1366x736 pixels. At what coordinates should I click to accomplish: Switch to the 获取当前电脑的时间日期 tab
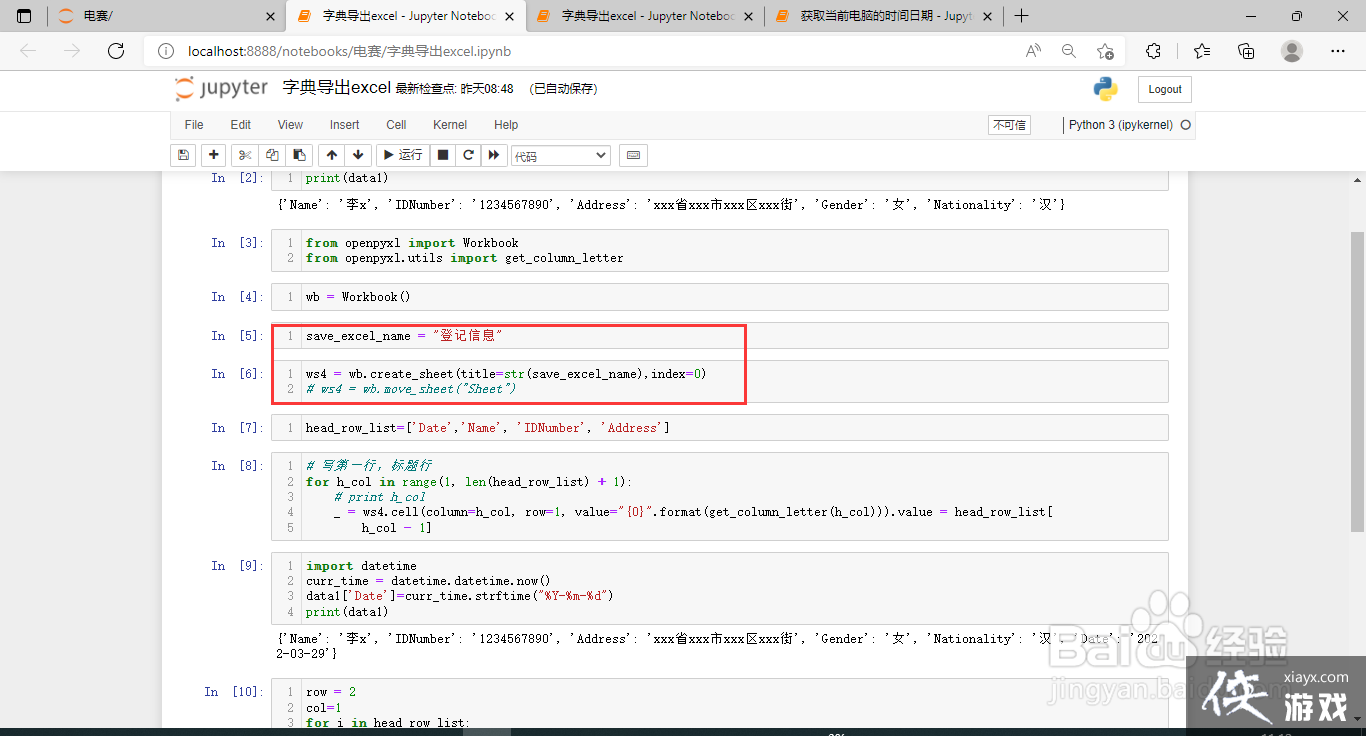tap(884, 16)
